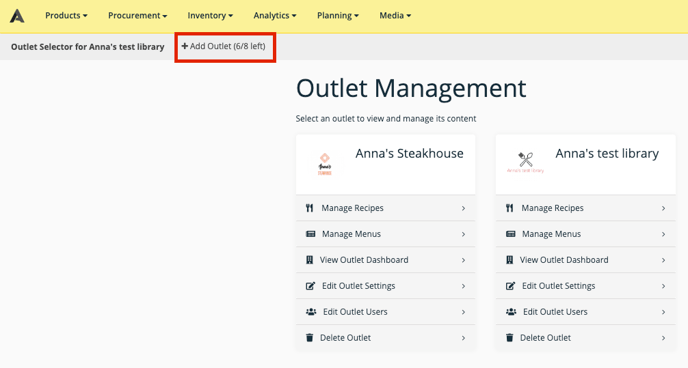688x368 pixels.
Task: Click chevron on test library Delete Outlet row
Action: (x=663, y=338)
